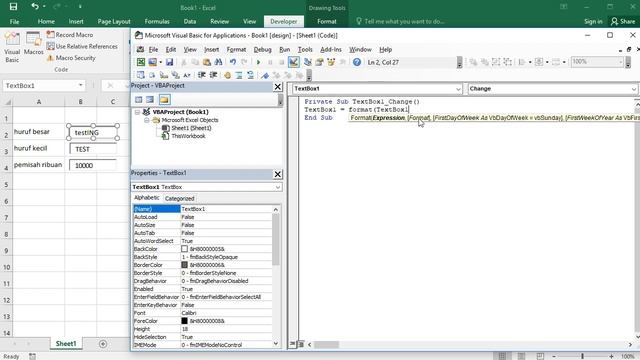Open Excel Name Box dropdown arrow
The image size is (640, 360).
(x=80, y=85)
